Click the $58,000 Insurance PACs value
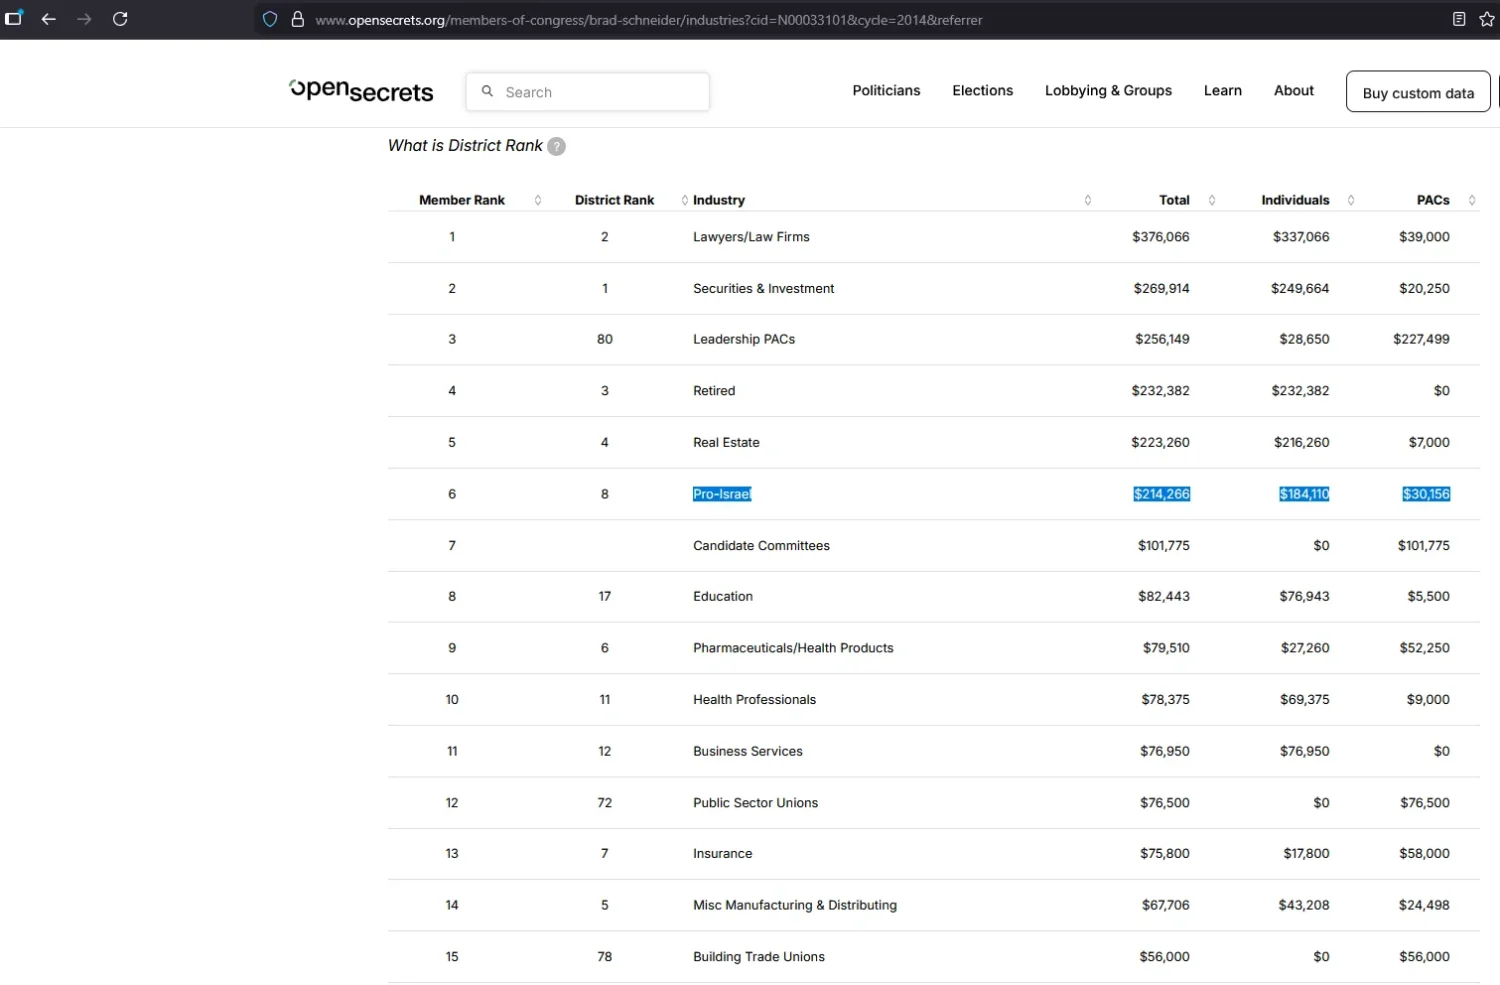Image resolution: width=1500 pixels, height=985 pixels. click(x=1425, y=853)
